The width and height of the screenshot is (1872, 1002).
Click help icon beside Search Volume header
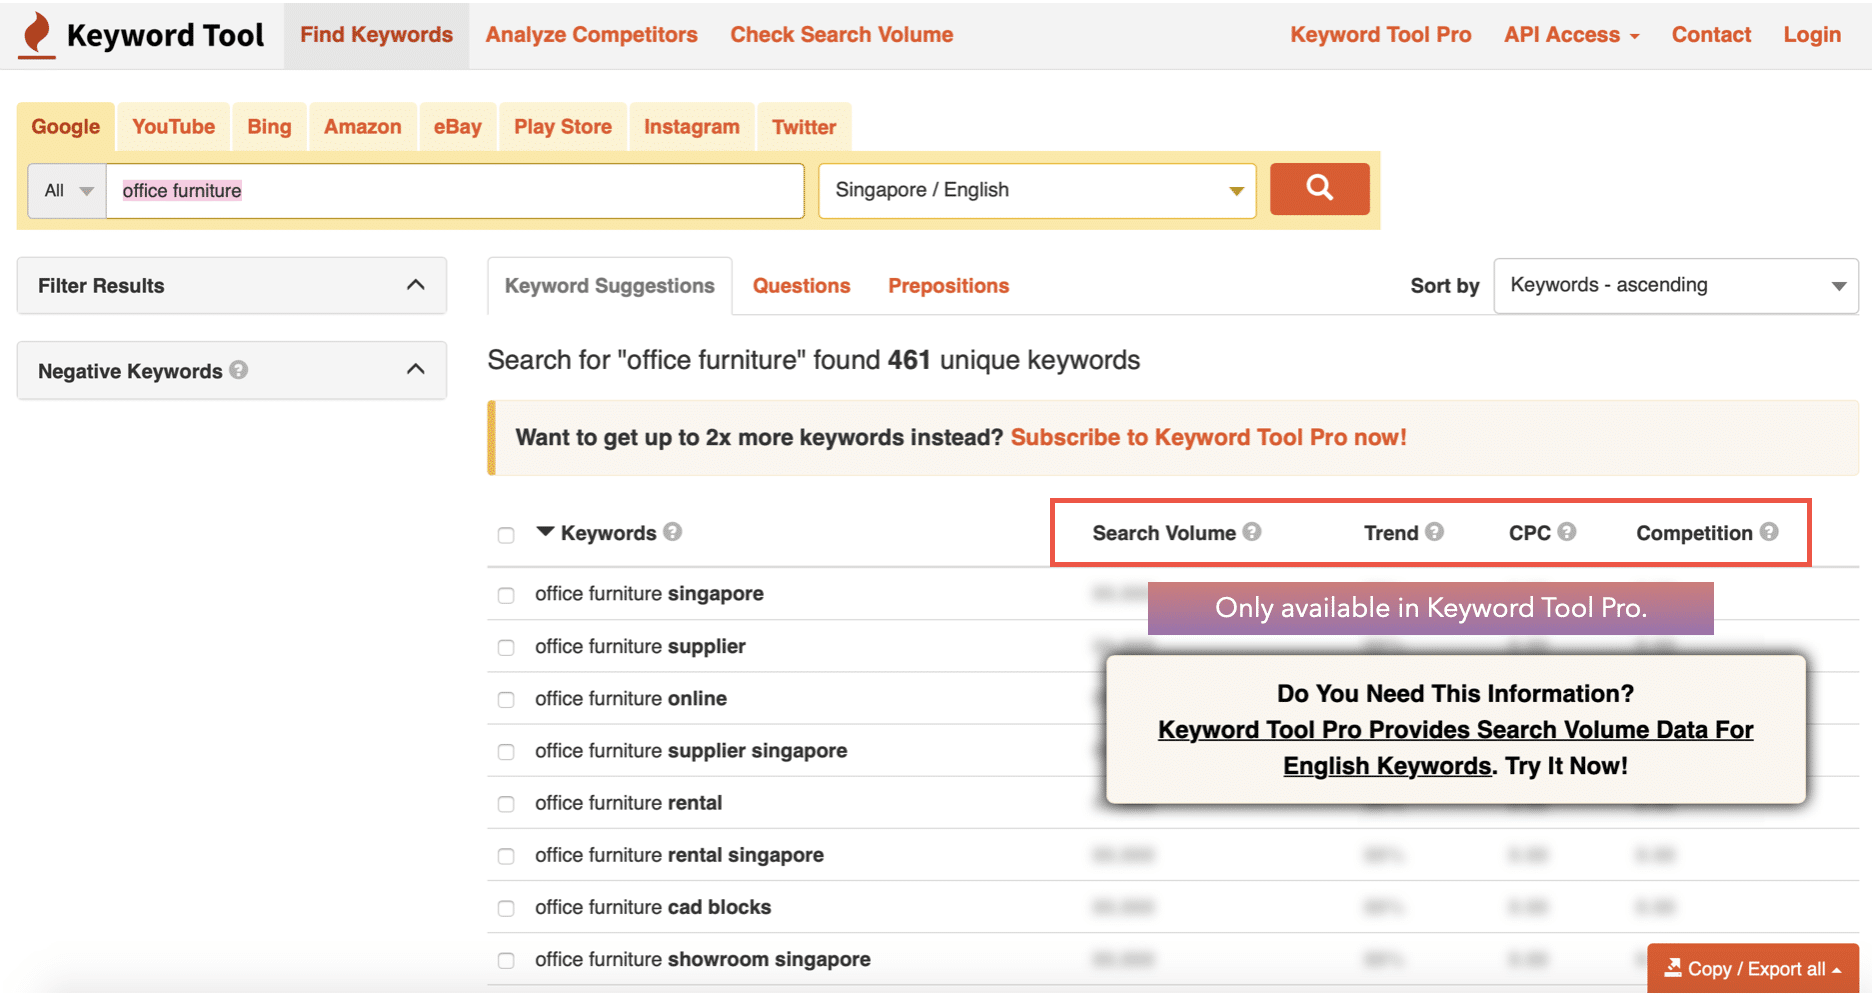point(1252,532)
